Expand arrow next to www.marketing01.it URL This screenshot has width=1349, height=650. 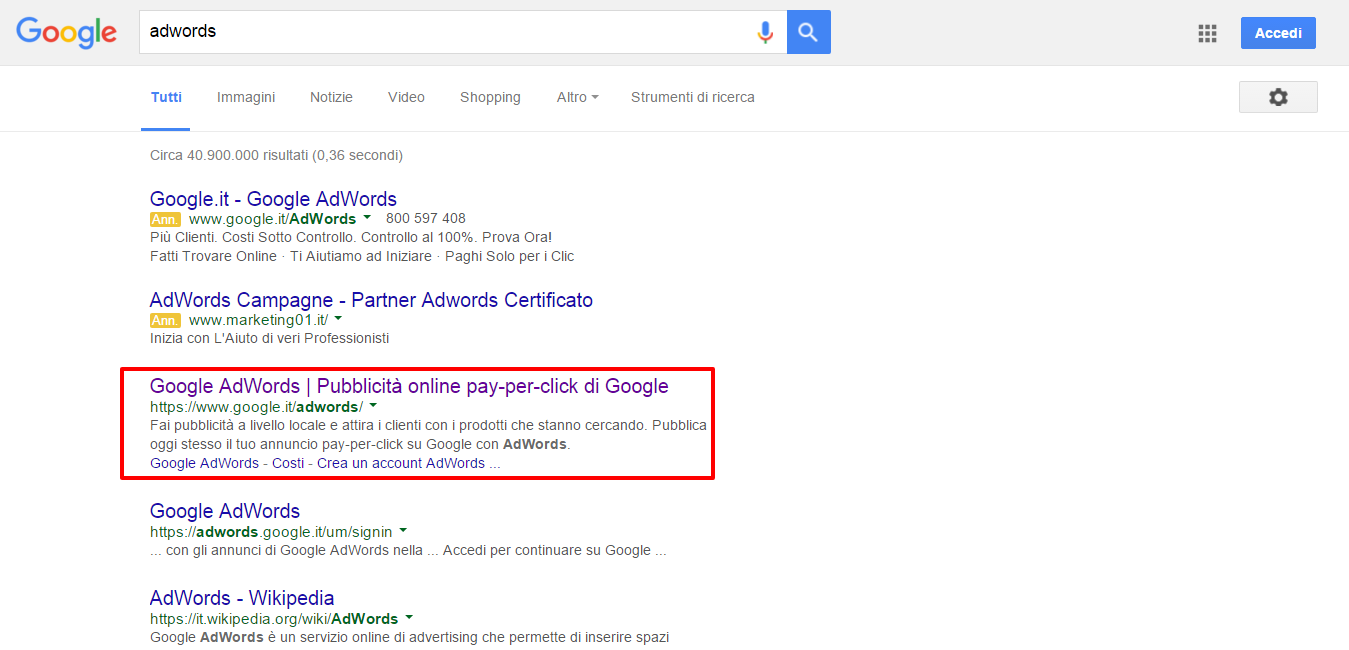point(338,319)
